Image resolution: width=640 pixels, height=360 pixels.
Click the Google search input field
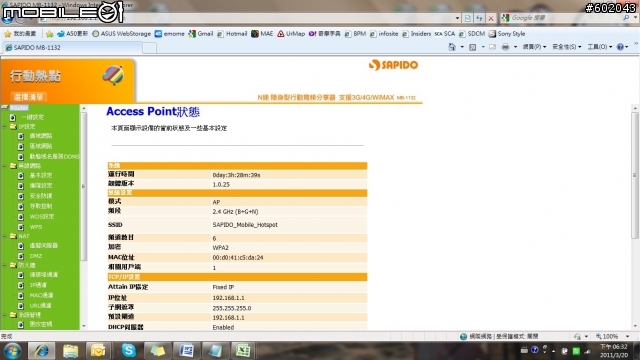565,18
